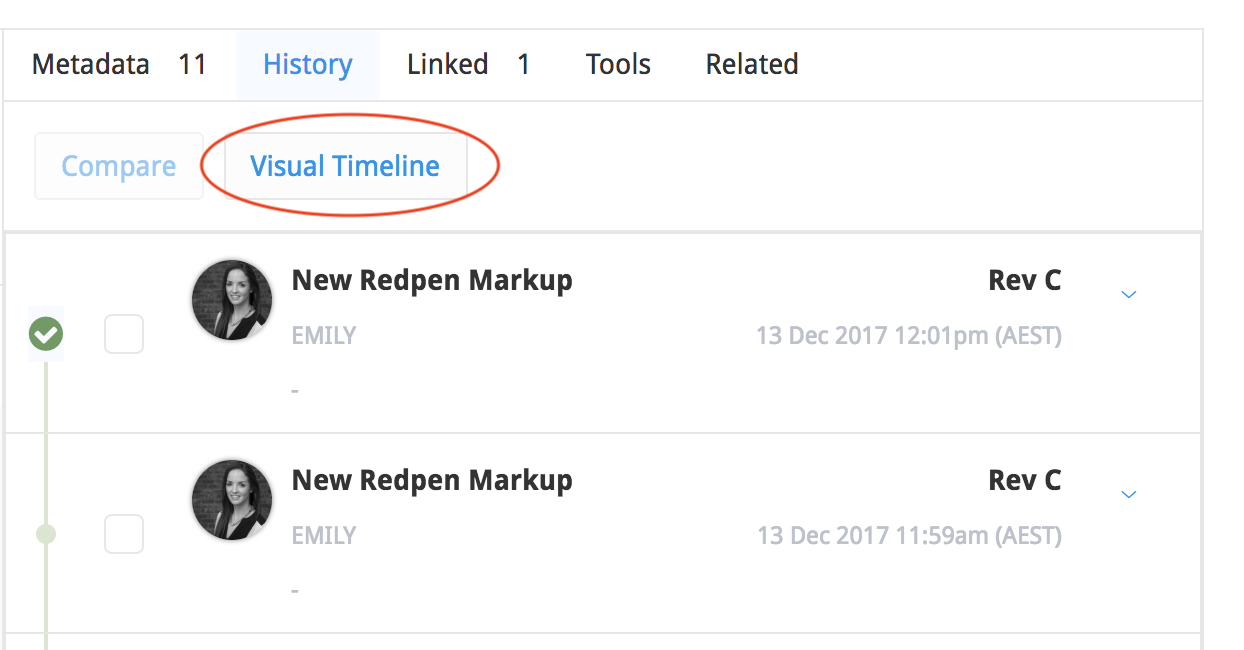Viewport: 1244px width, 650px height.
Task: Click the New Redpen Markup title at 12:01pm
Action: 432,281
